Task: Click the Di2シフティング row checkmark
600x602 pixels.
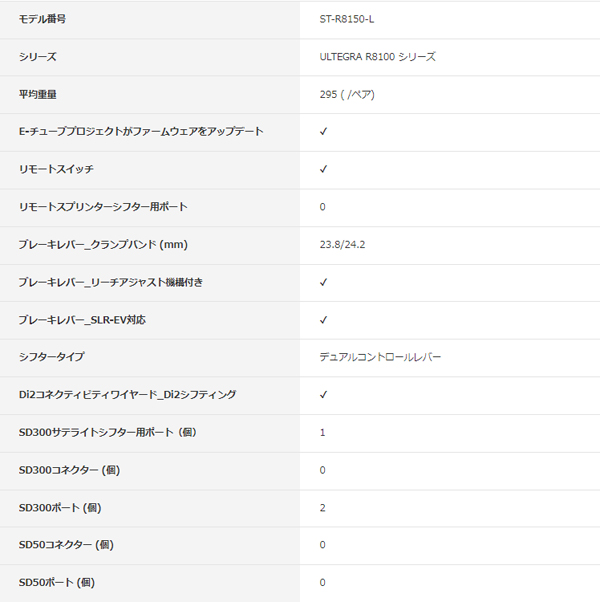Action: click(x=323, y=395)
